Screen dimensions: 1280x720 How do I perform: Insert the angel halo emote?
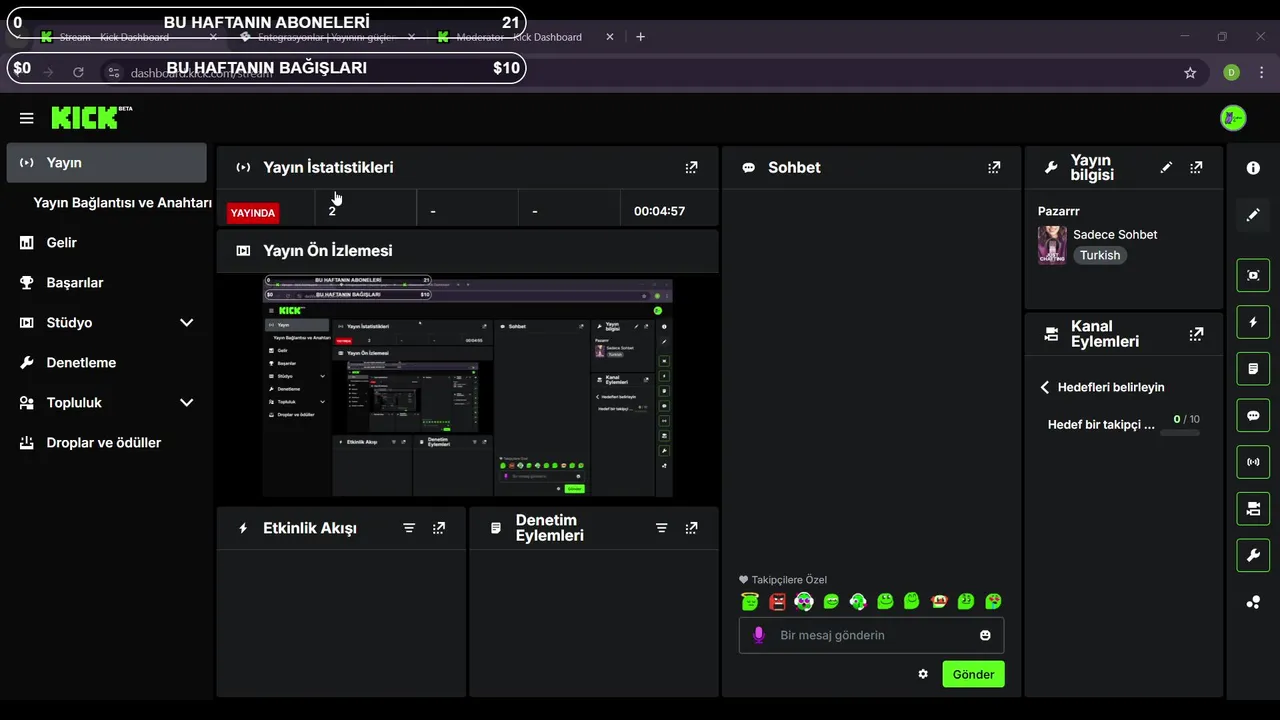click(750, 601)
